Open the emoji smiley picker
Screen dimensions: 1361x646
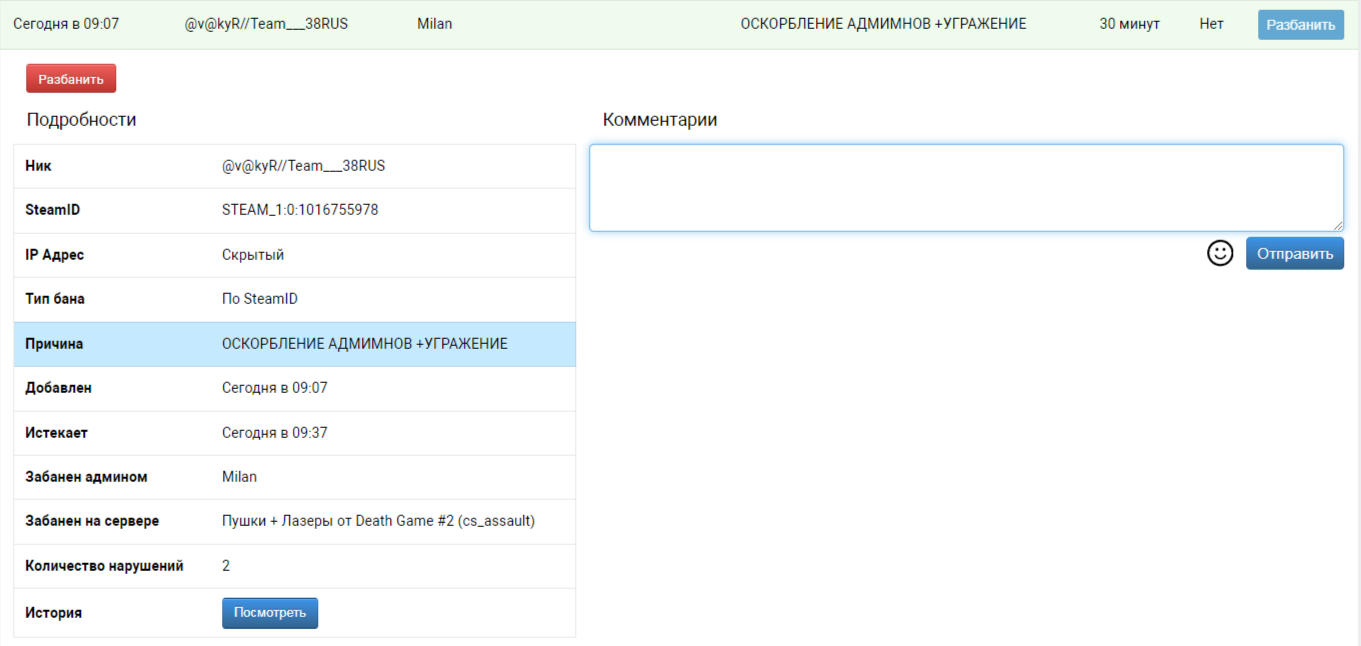(1220, 253)
